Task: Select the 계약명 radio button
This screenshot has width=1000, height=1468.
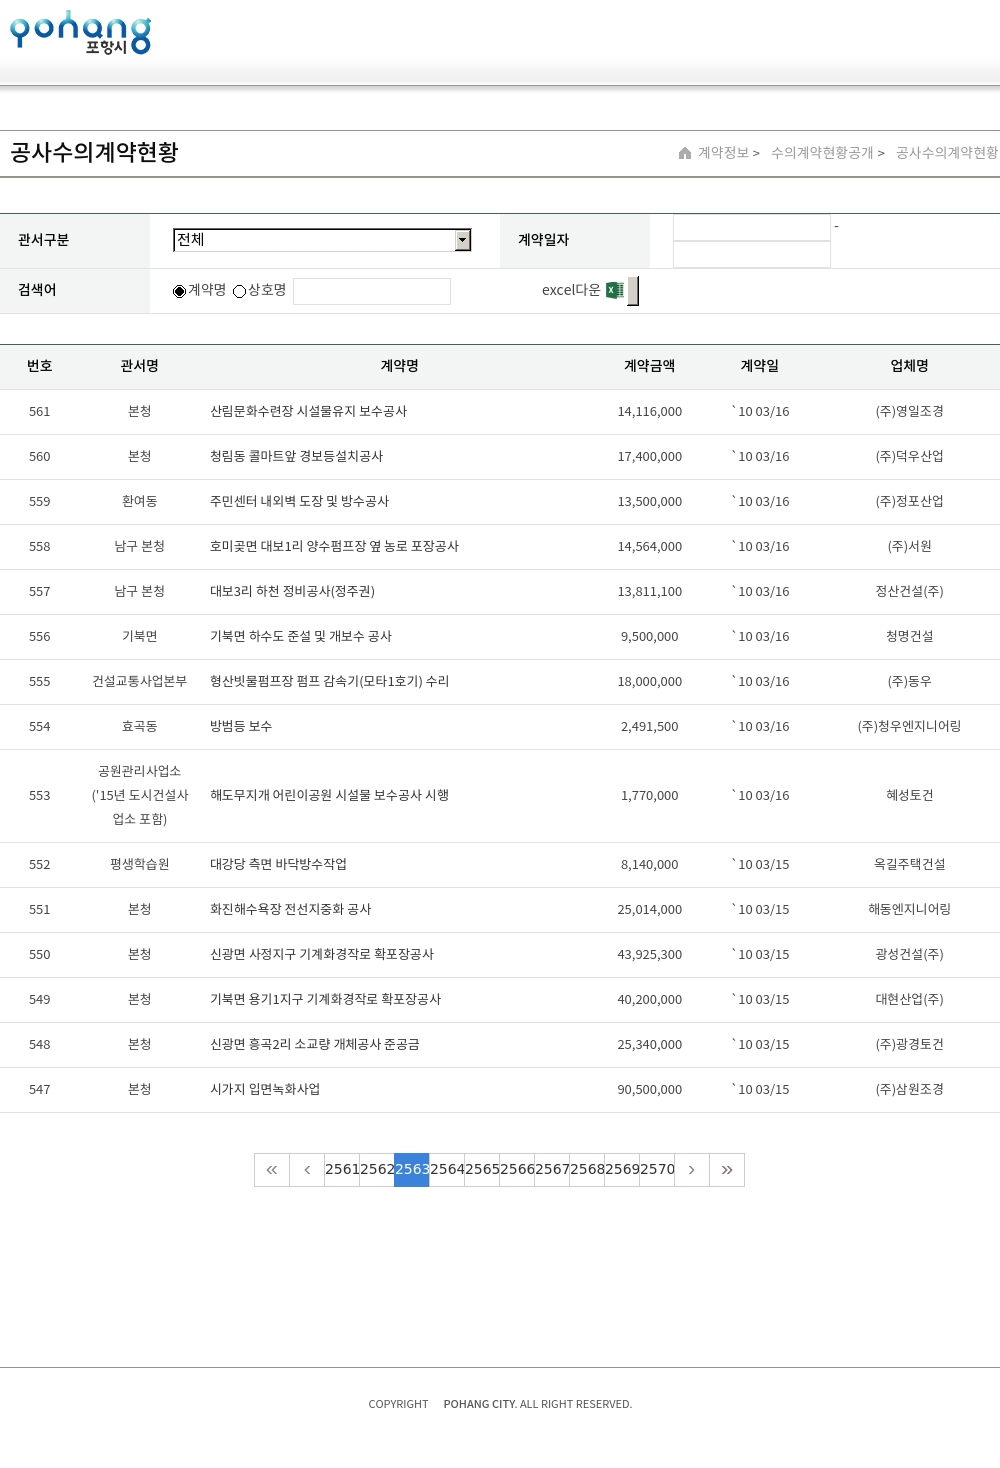Action: pyautogui.click(x=180, y=291)
